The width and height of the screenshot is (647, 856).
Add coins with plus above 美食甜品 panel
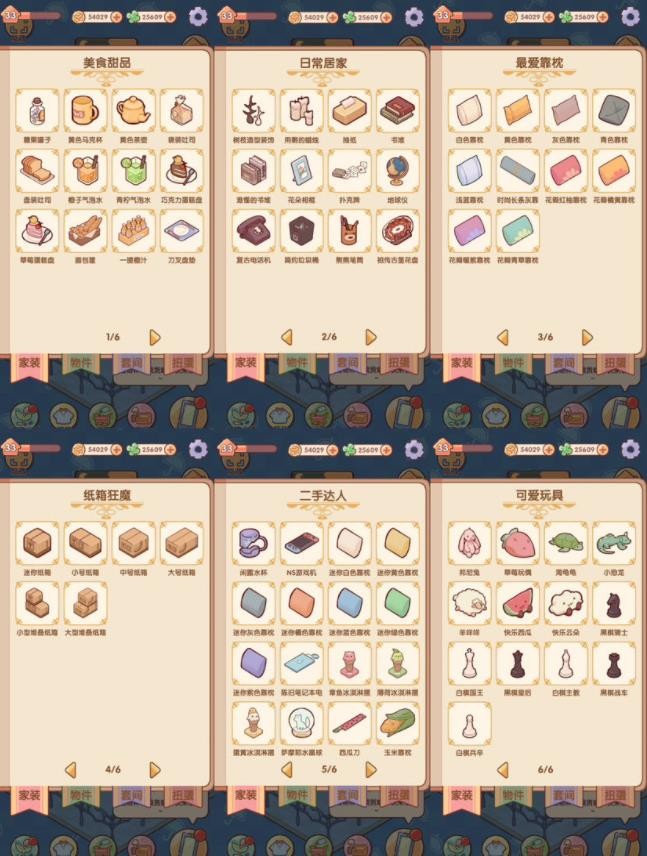point(117,17)
